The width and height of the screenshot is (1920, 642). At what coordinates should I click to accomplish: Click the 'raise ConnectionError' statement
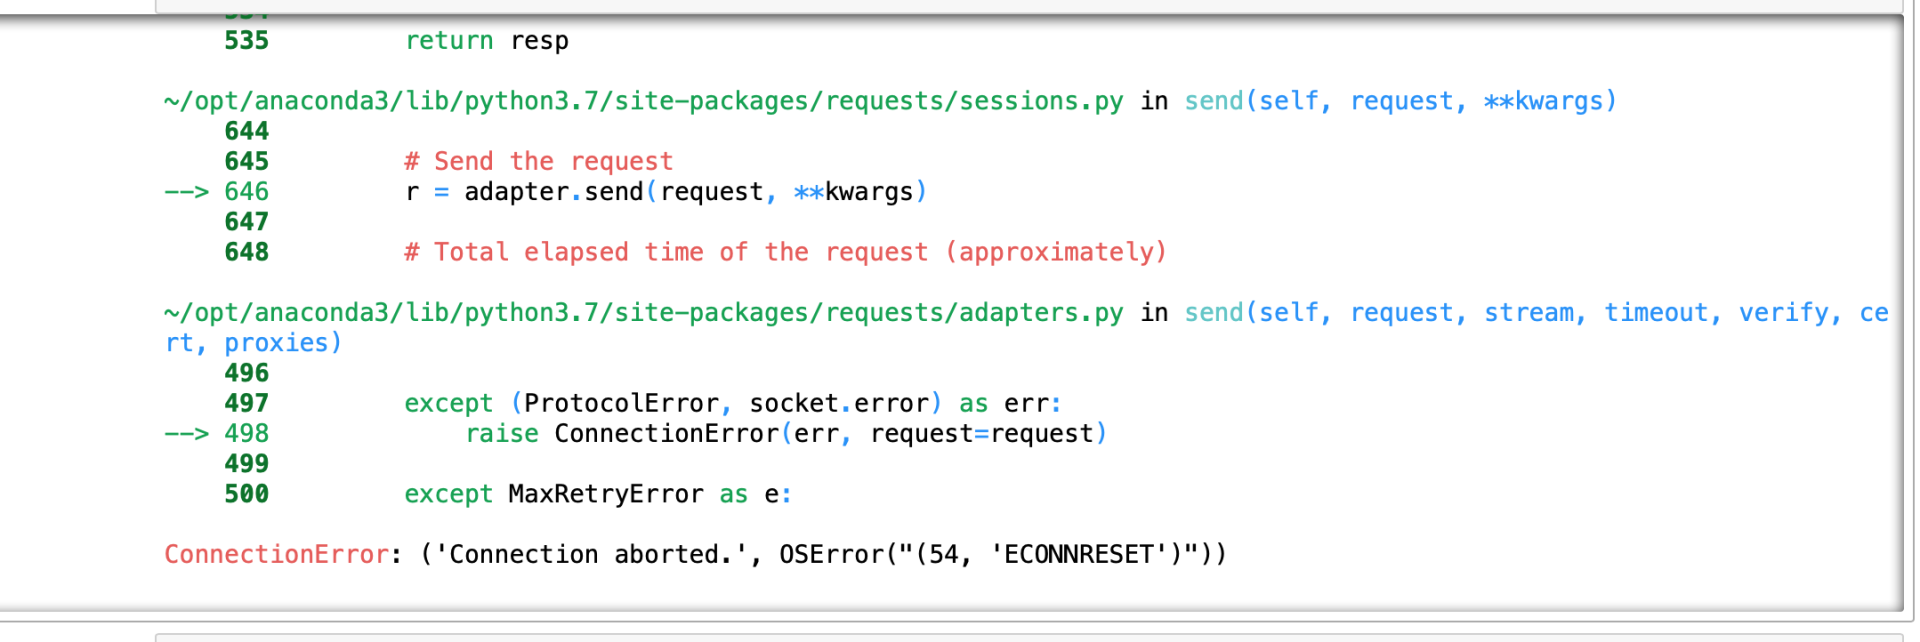[787, 434]
